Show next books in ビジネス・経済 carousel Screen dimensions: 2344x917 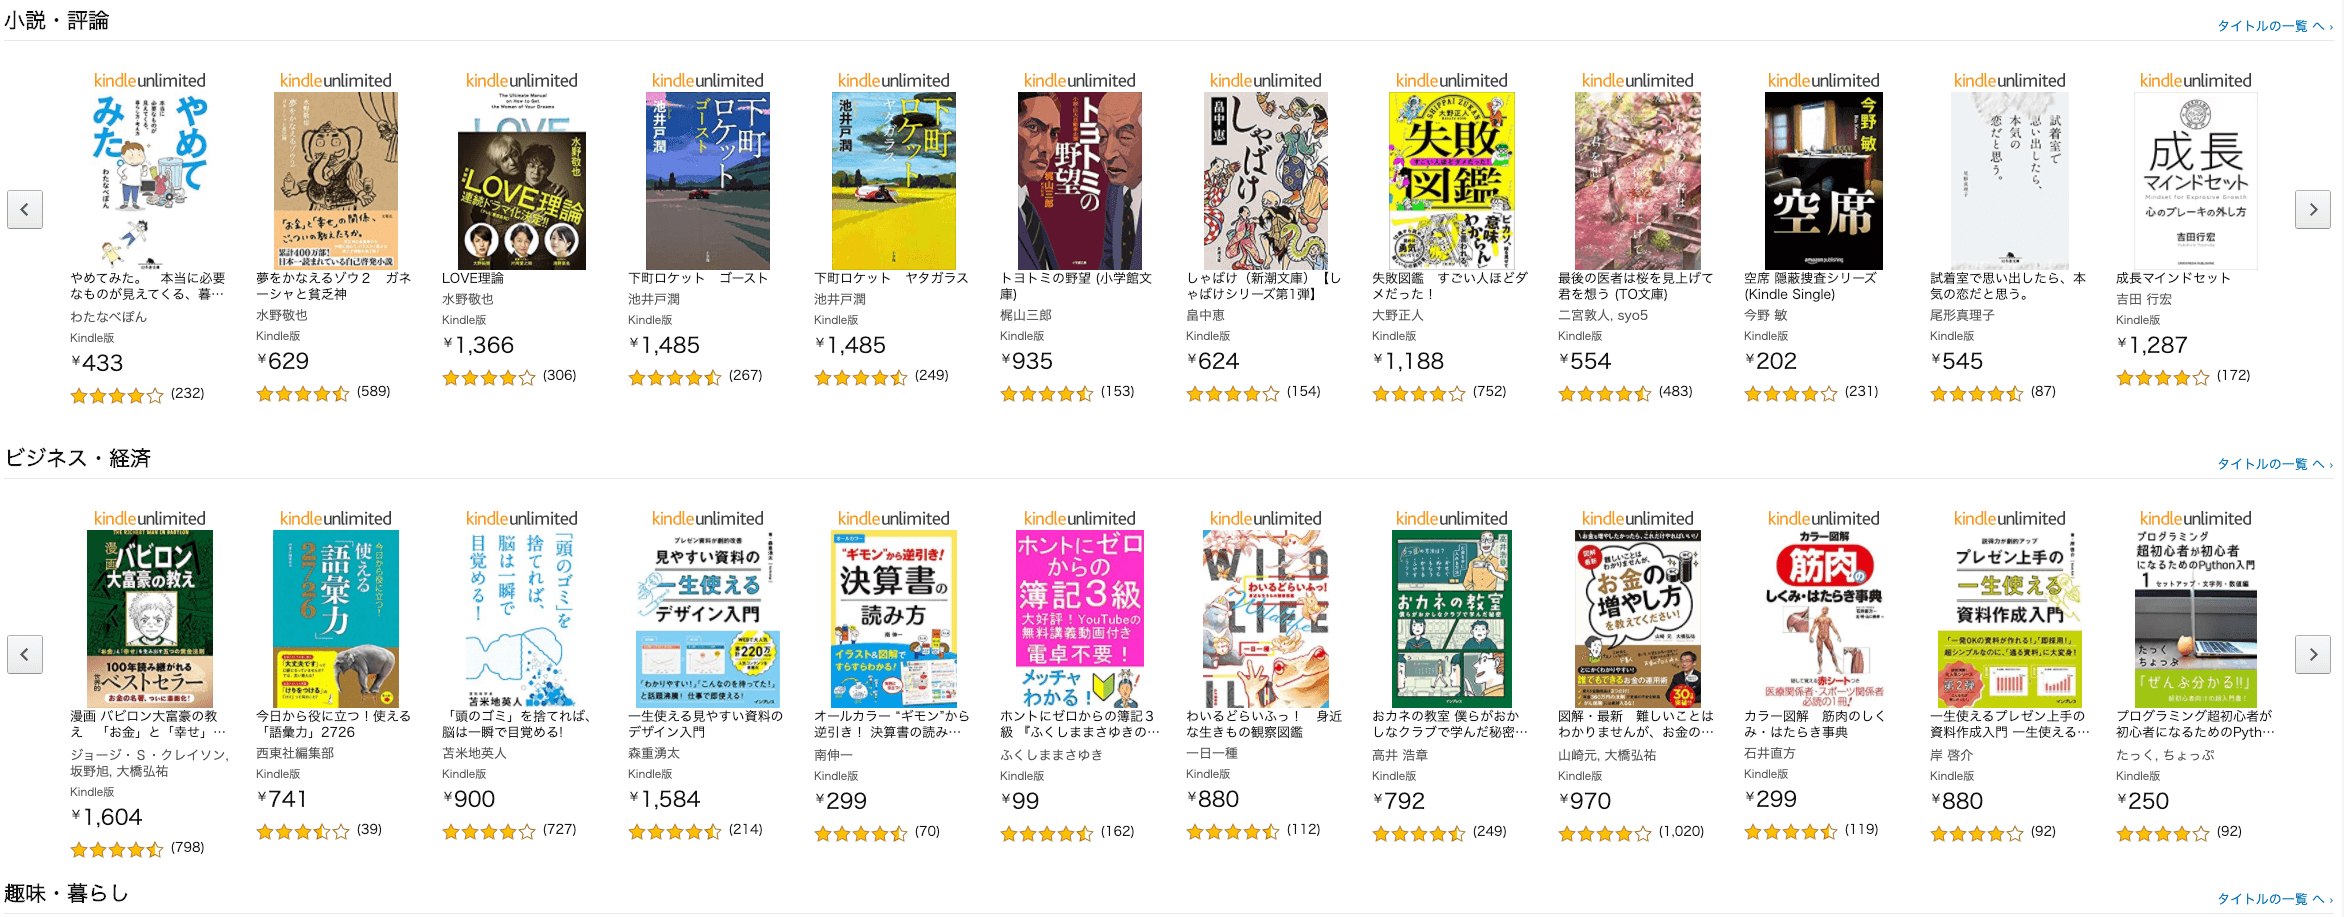click(x=2312, y=654)
